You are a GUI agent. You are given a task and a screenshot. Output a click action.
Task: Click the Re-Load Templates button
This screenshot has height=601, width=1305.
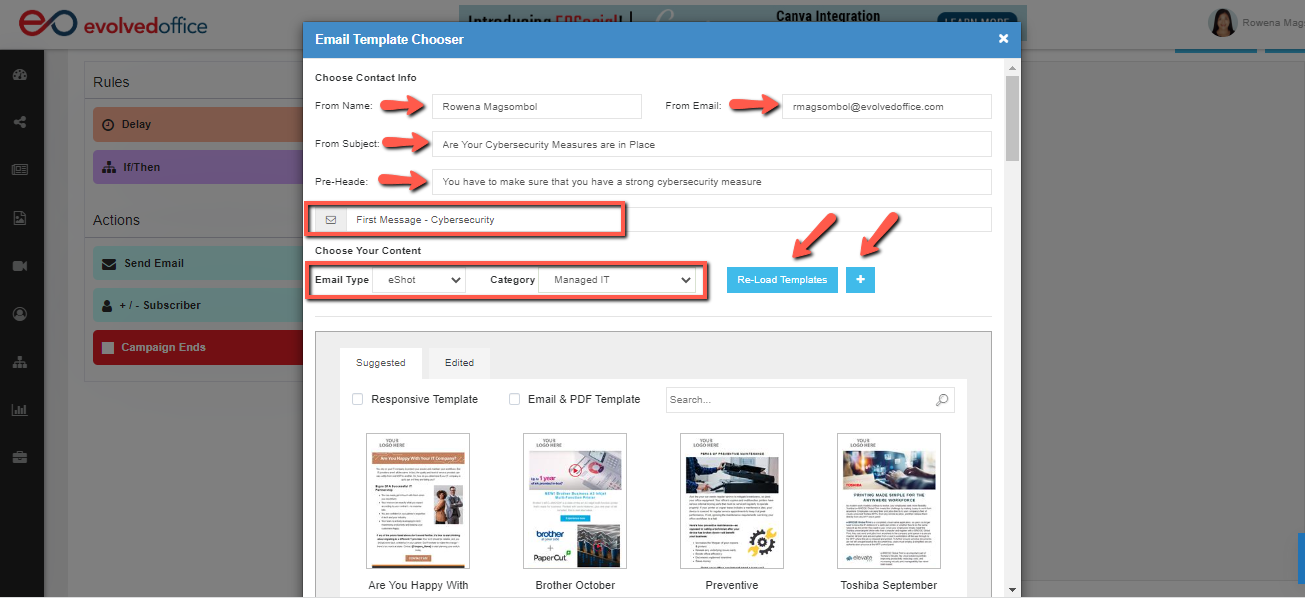782,280
